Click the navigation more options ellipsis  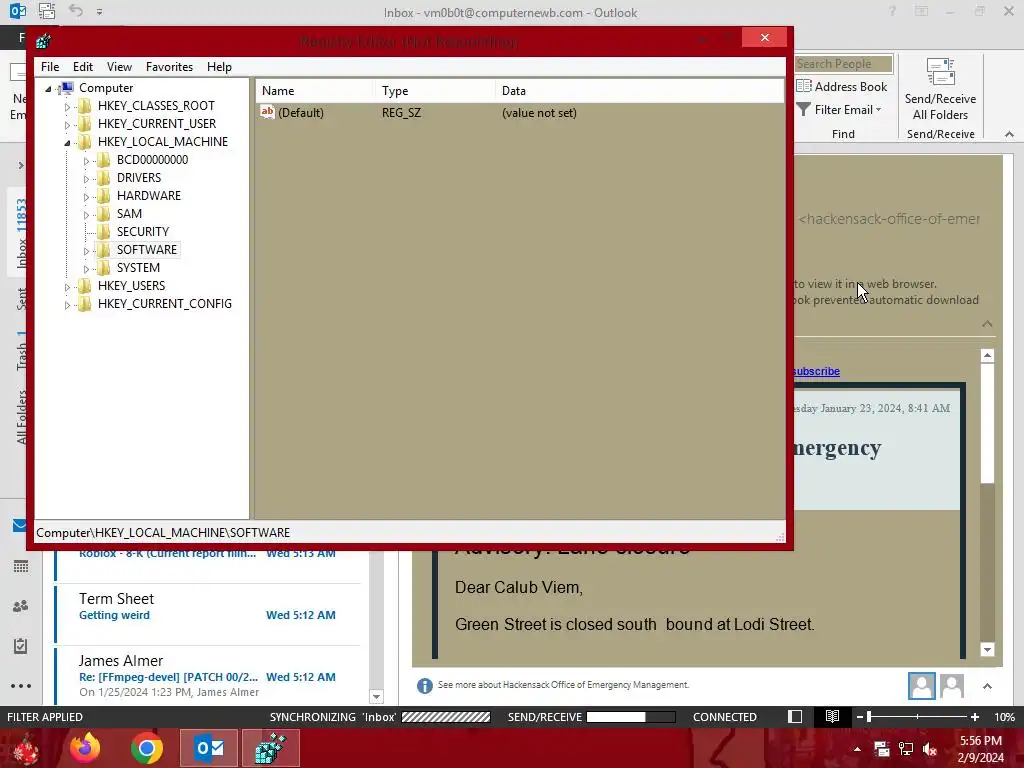coord(20,686)
